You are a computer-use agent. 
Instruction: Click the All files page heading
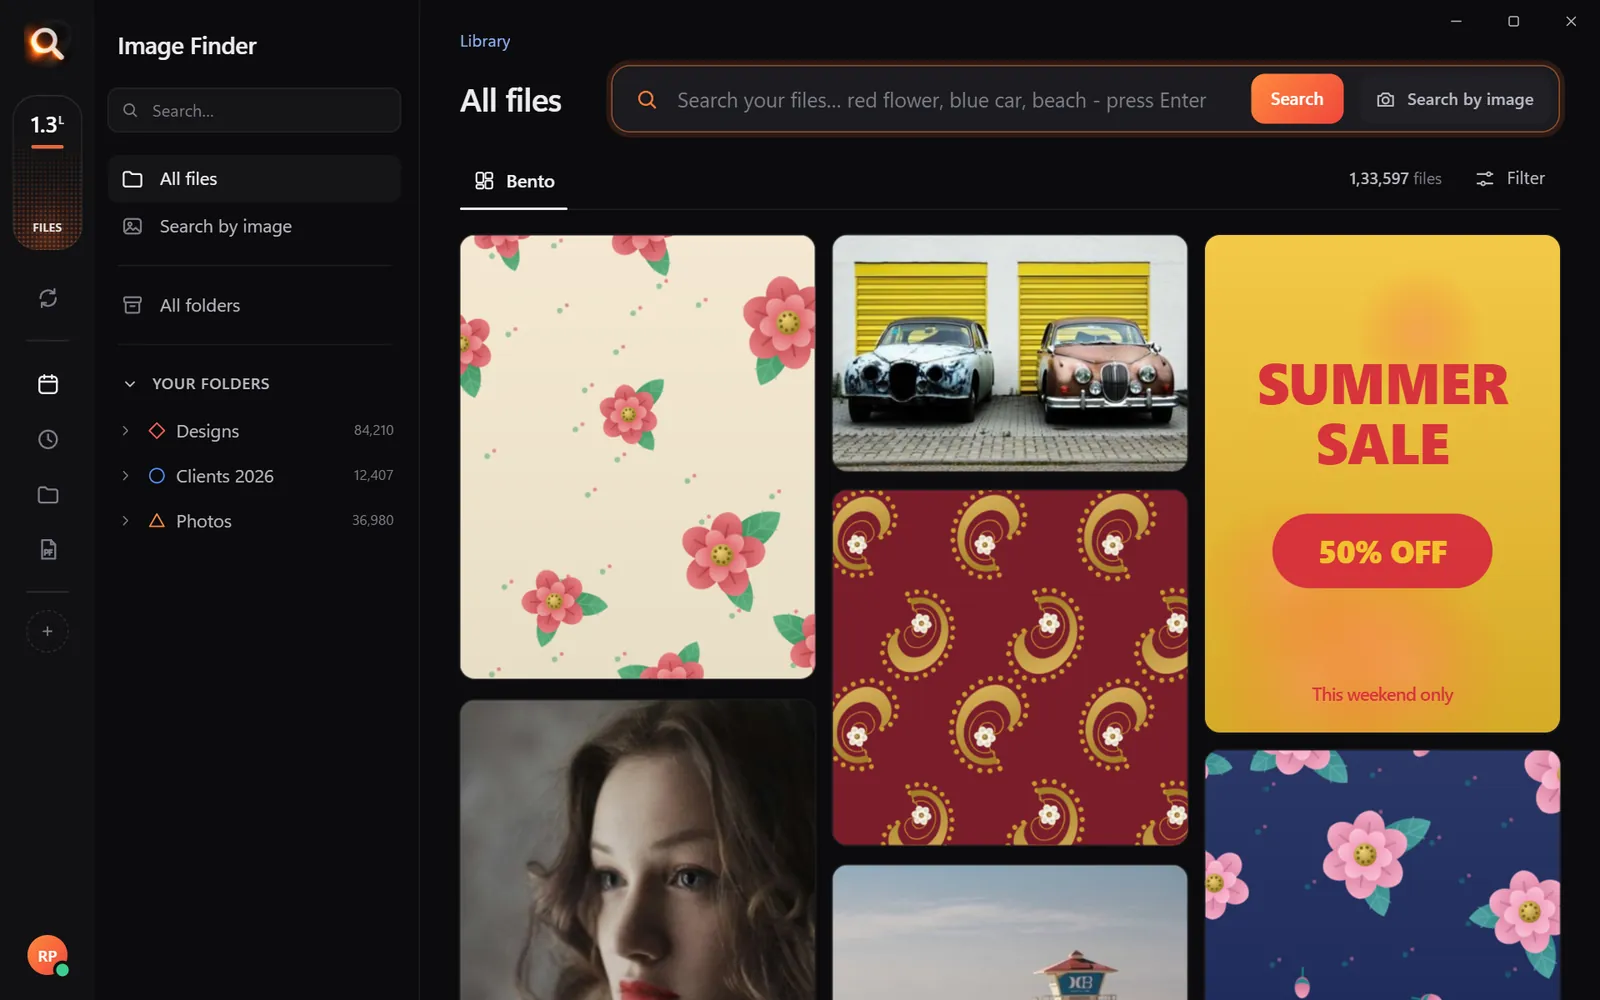(x=511, y=100)
